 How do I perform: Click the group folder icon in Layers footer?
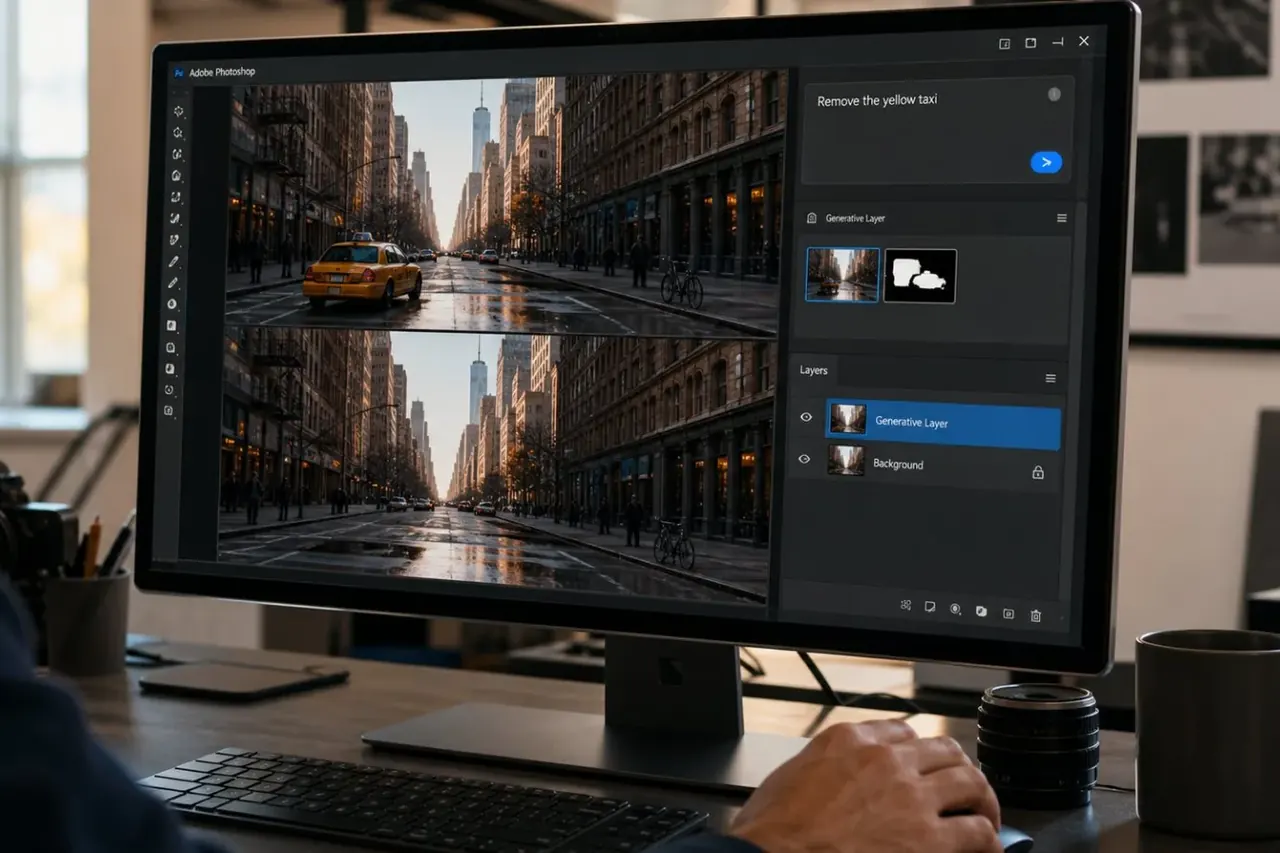tap(981, 611)
